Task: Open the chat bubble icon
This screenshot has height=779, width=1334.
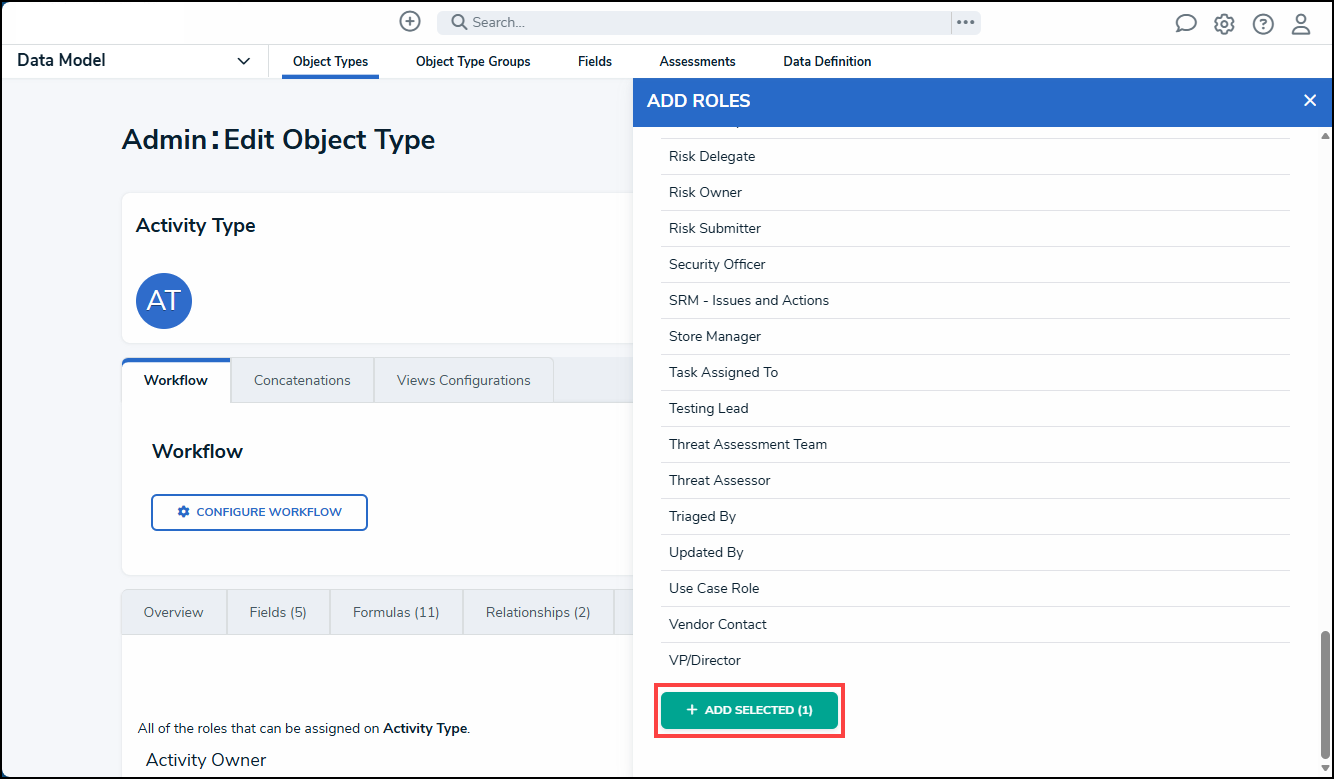Action: [x=1185, y=24]
